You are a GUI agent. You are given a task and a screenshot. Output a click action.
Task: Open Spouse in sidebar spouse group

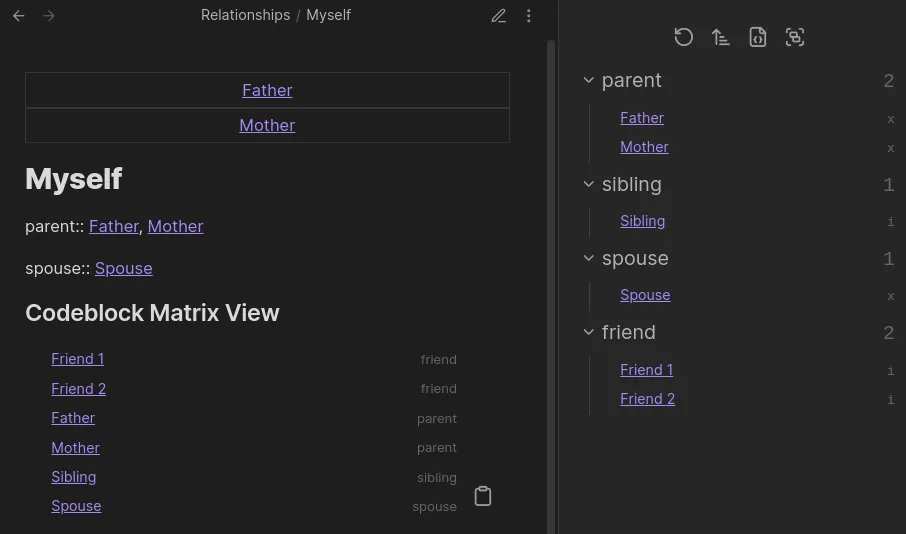click(x=645, y=295)
